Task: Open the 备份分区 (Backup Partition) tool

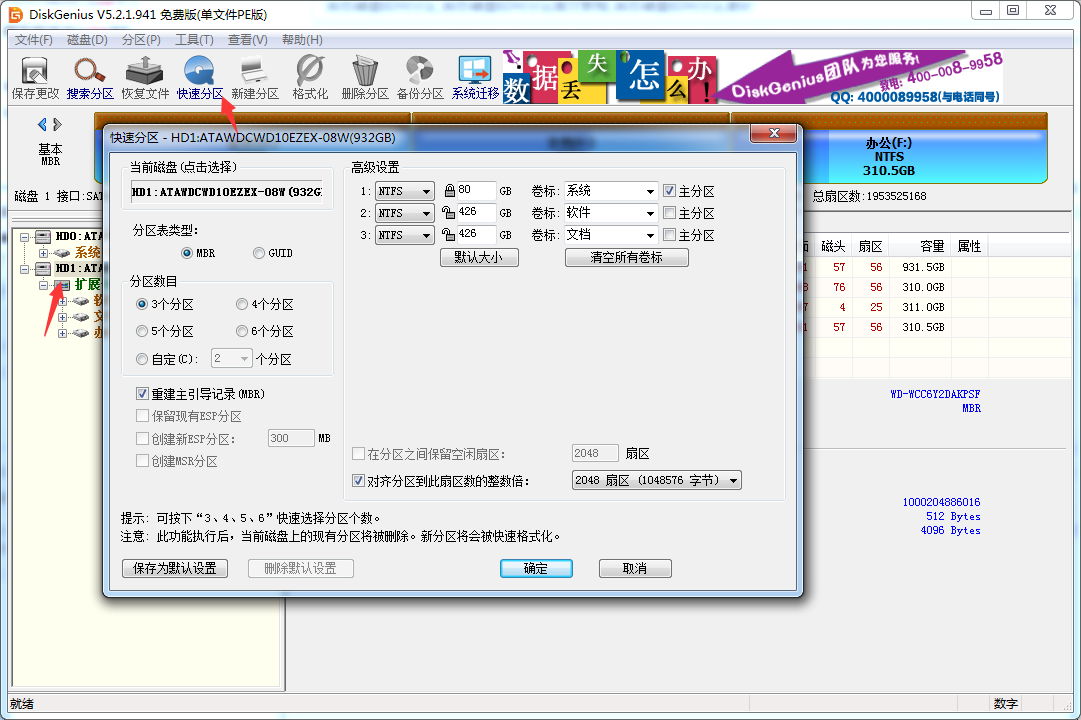Action: click(x=418, y=77)
